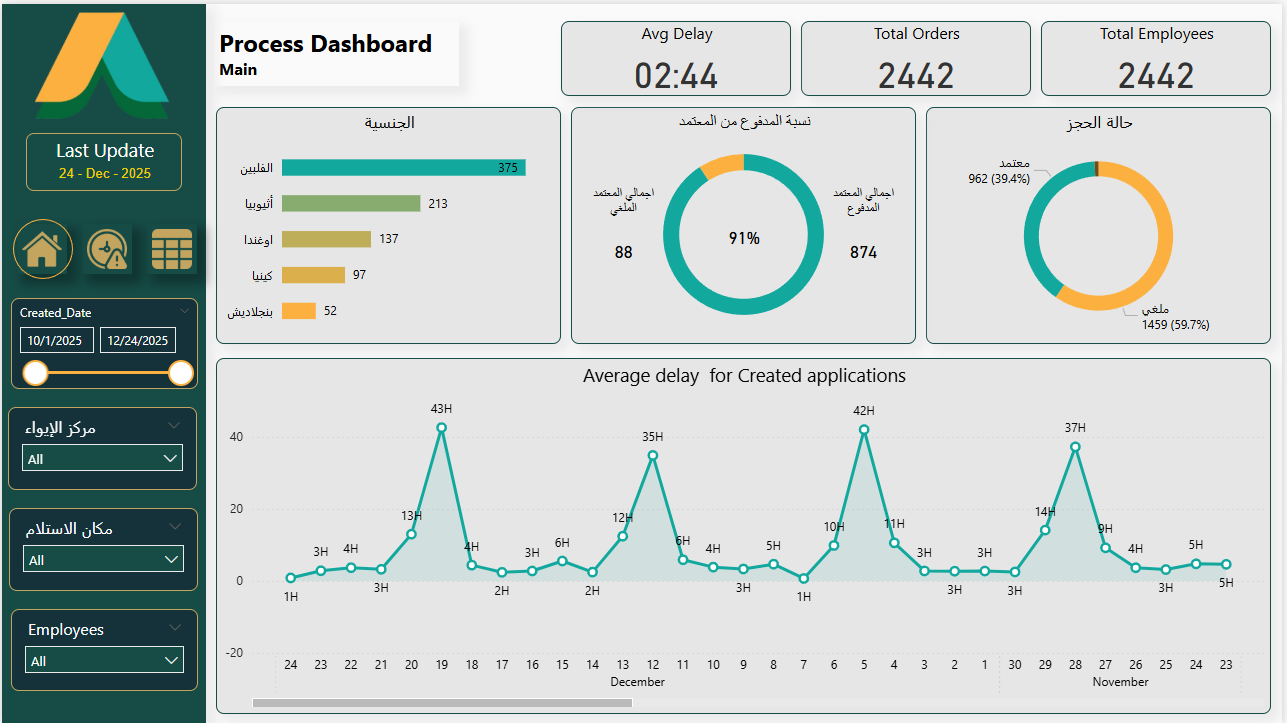The width and height of the screenshot is (1287, 723).
Task: Select the 43H peak data point
Action: (x=441, y=428)
